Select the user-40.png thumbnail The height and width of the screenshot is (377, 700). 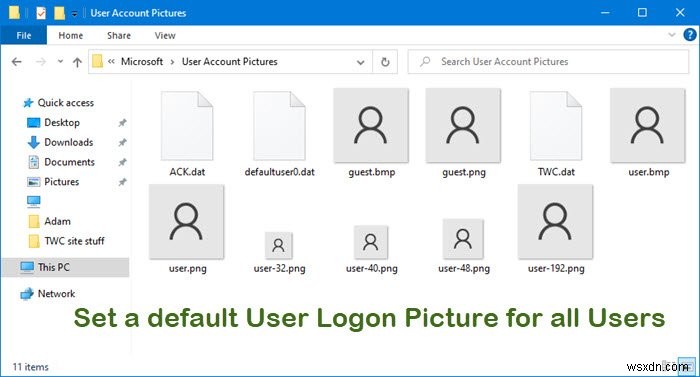tap(371, 242)
